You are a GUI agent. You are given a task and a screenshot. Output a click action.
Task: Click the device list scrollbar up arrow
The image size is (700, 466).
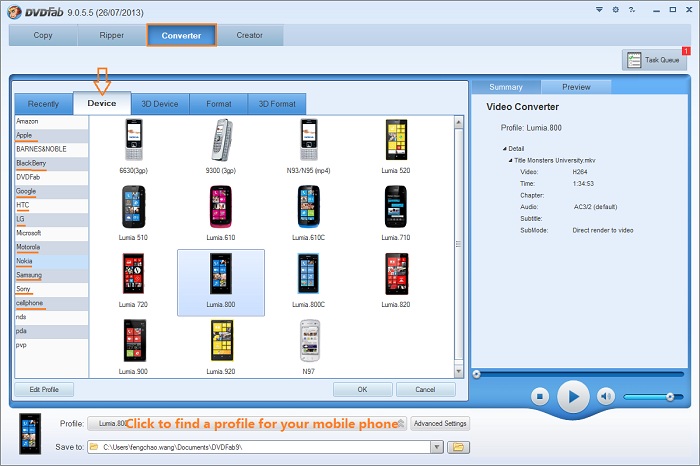458,122
